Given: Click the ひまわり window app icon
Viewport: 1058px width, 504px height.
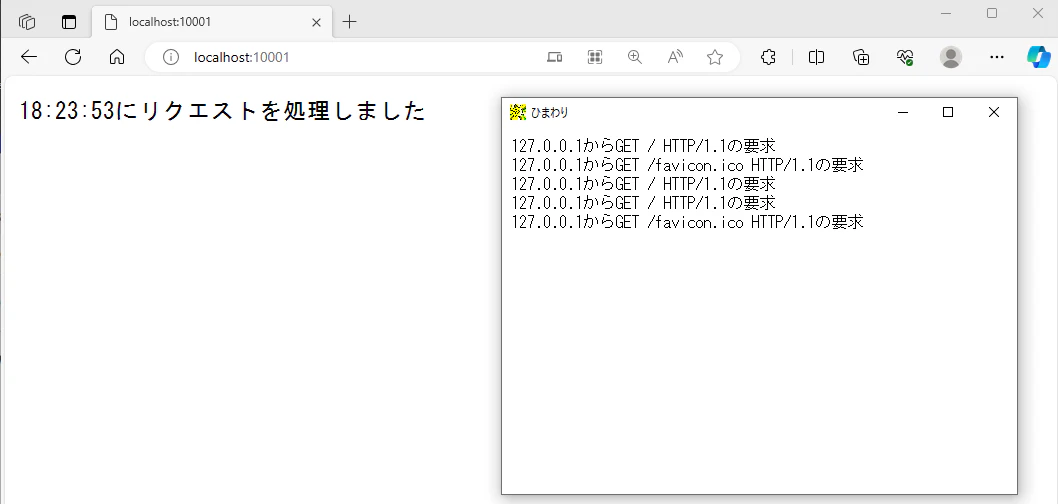Looking at the screenshot, I should 518,113.
